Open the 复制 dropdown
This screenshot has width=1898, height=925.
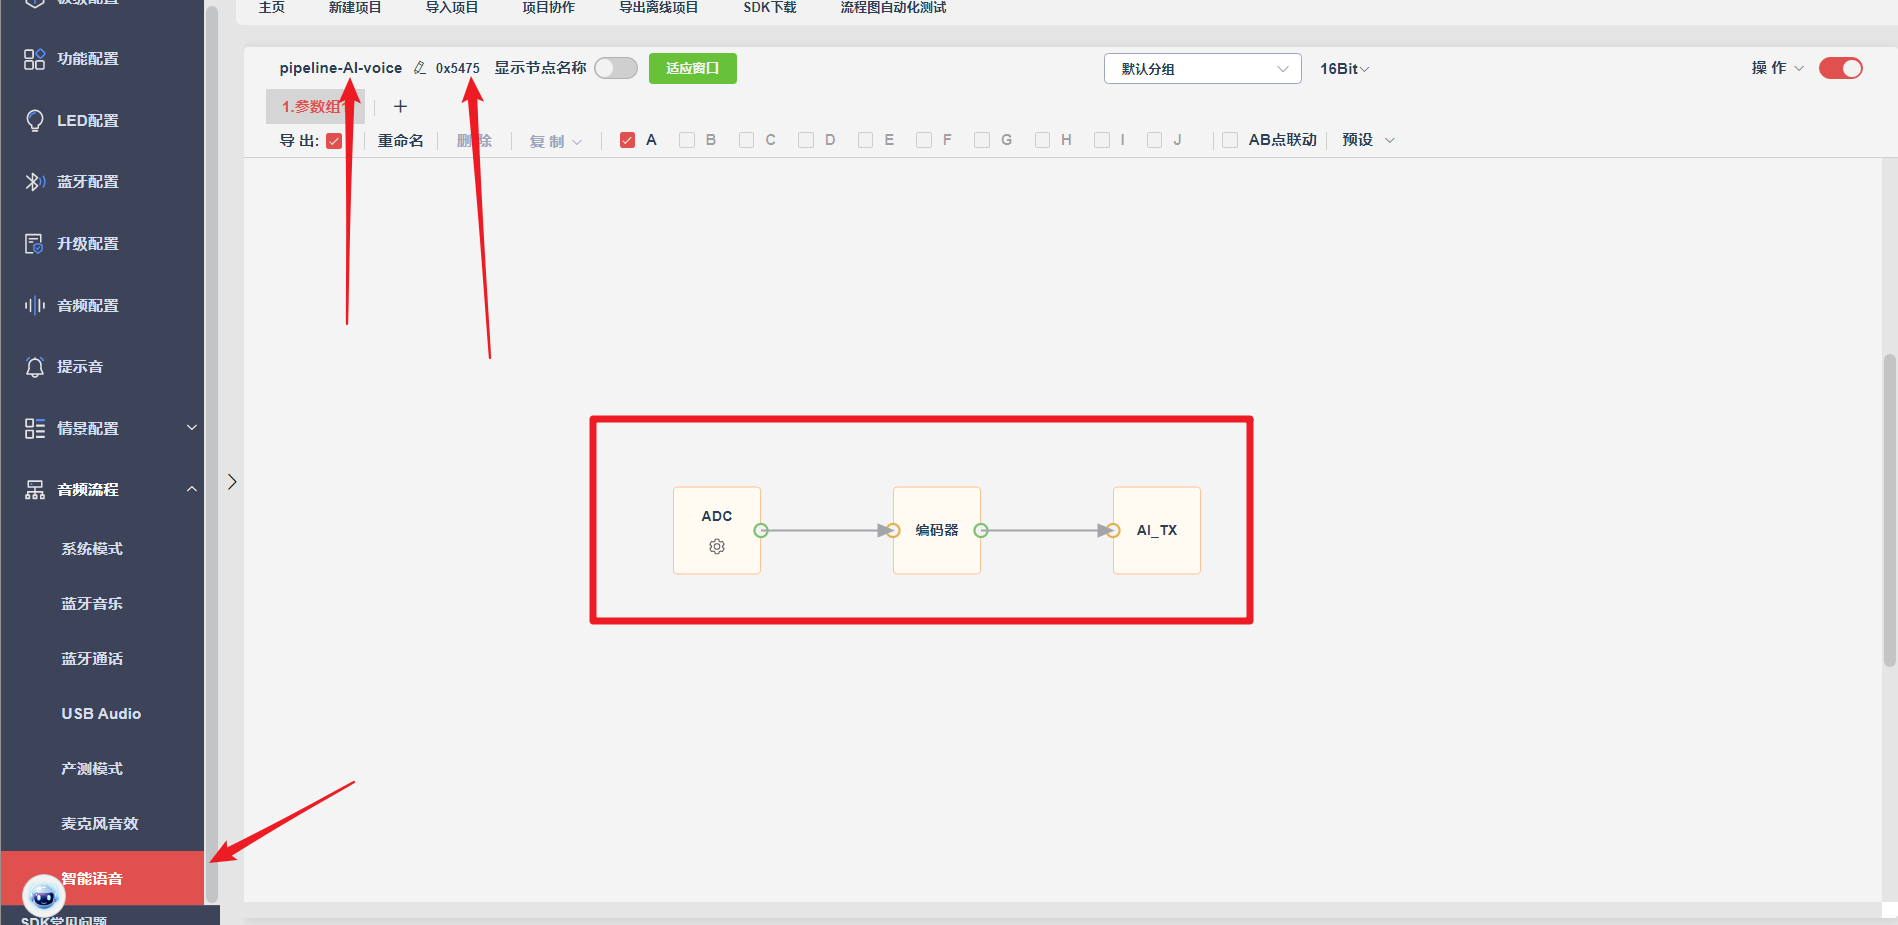coord(555,142)
